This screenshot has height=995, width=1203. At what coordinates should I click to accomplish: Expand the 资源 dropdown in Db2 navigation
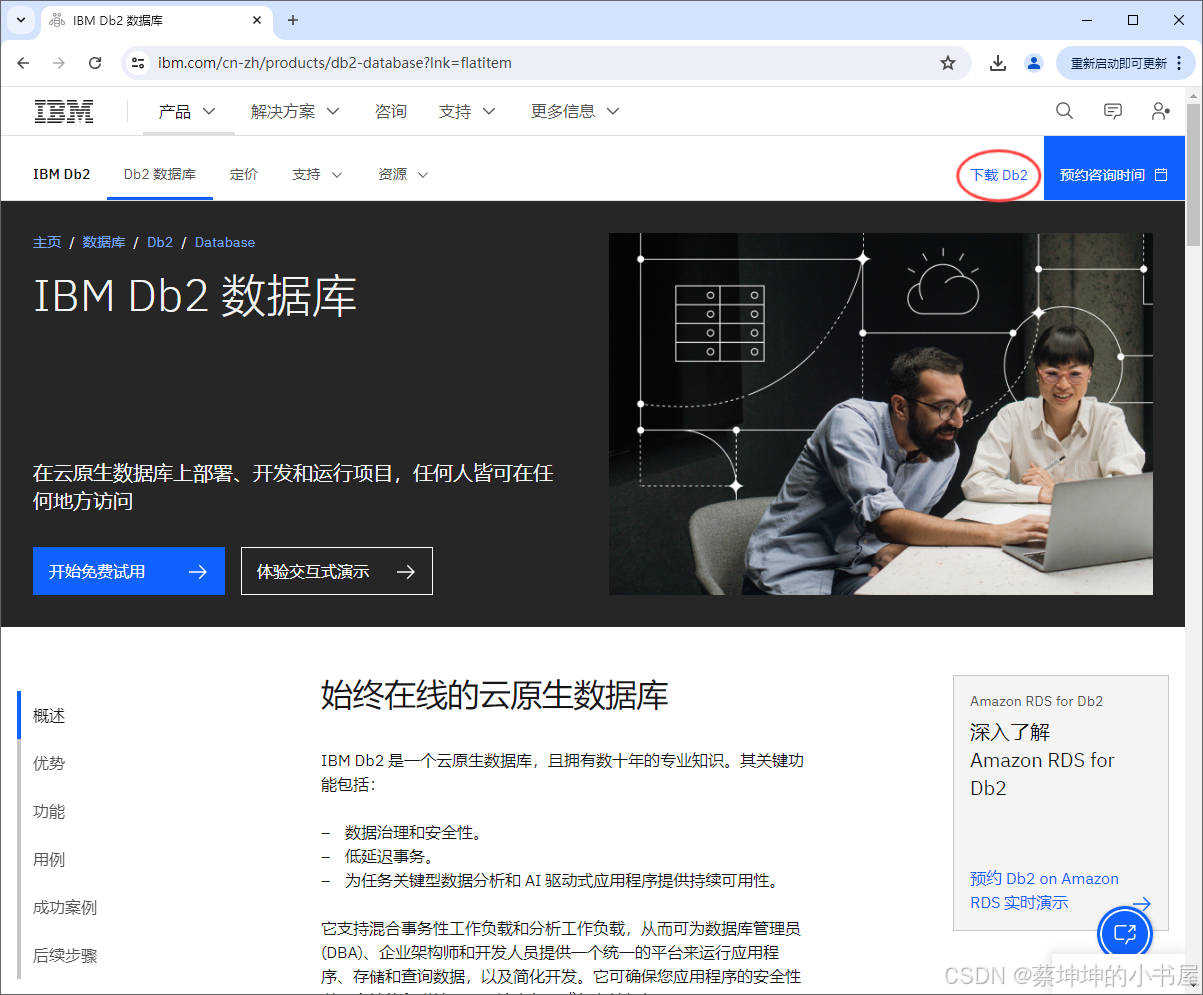(403, 174)
